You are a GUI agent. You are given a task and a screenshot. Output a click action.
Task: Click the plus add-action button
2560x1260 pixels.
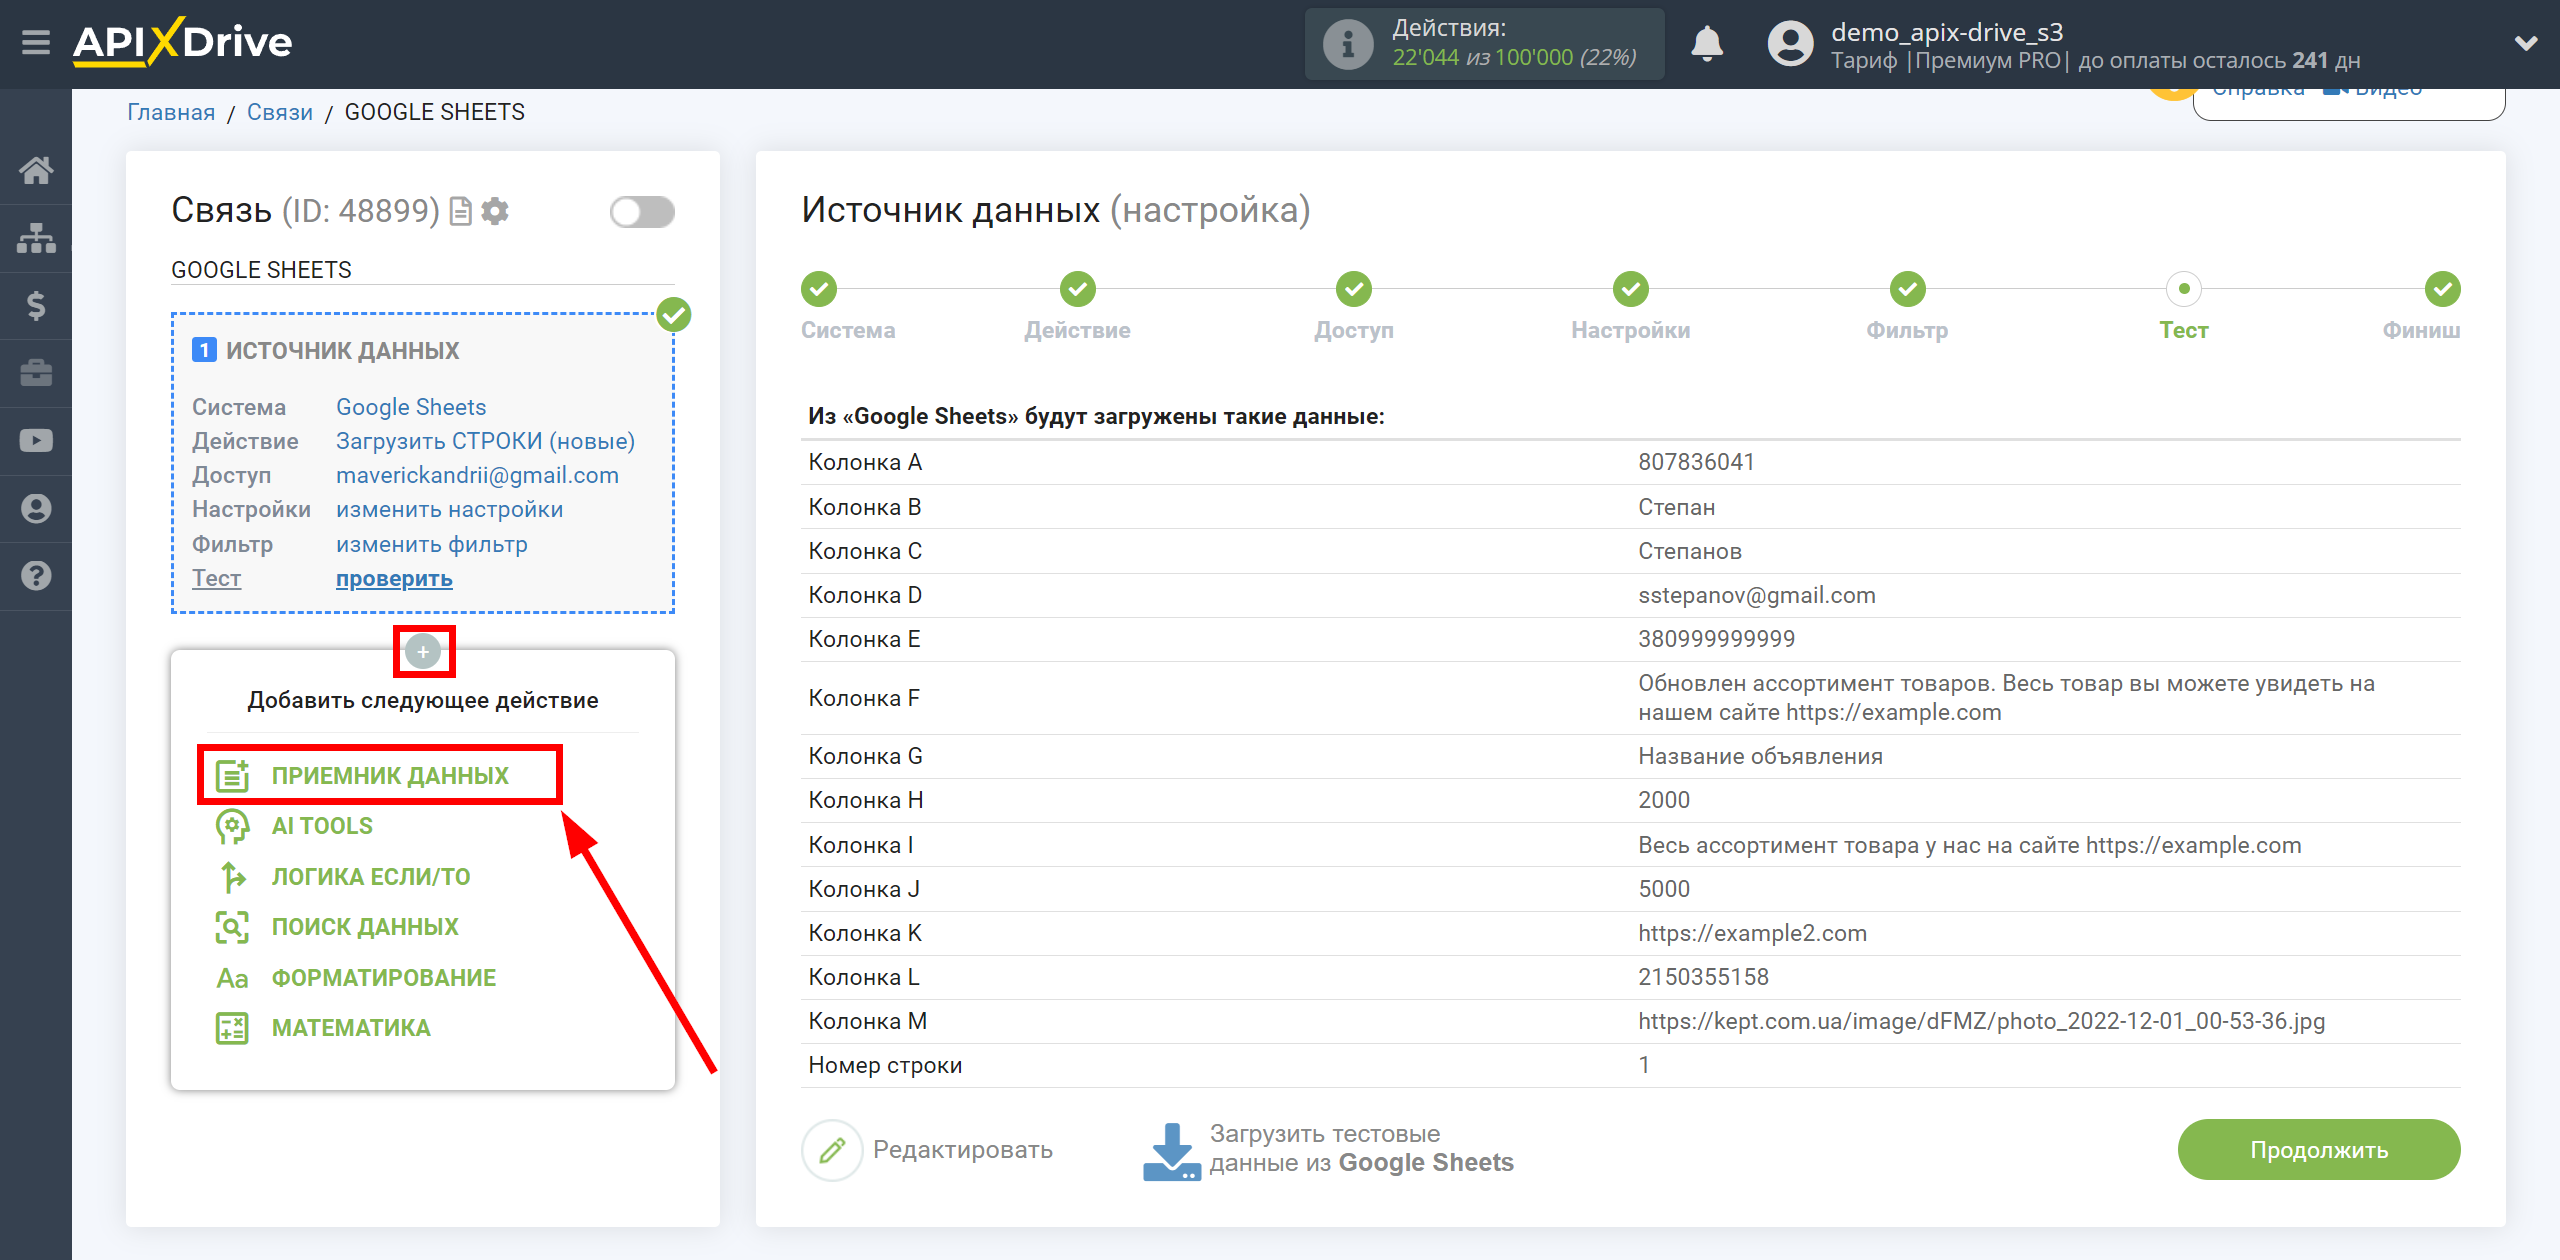423,652
